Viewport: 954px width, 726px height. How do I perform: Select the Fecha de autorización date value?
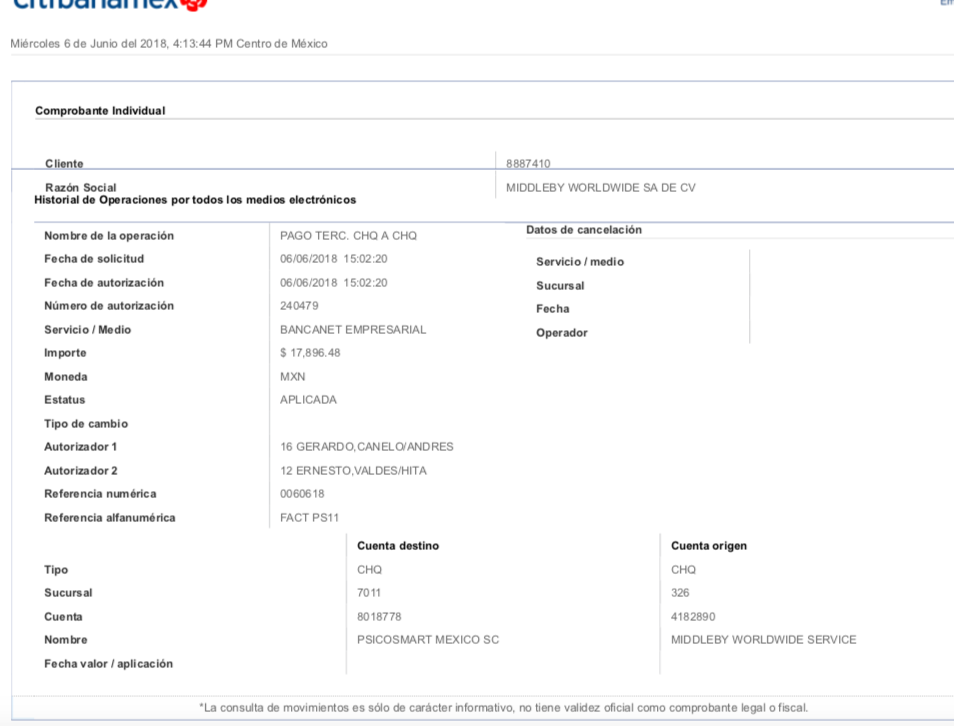(x=333, y=283)
